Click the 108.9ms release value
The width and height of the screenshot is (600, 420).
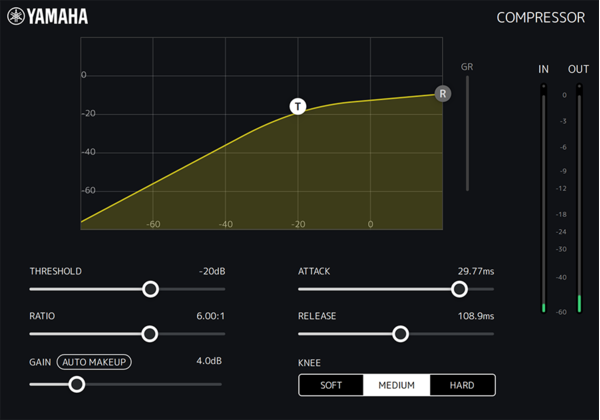coord(475,316)
